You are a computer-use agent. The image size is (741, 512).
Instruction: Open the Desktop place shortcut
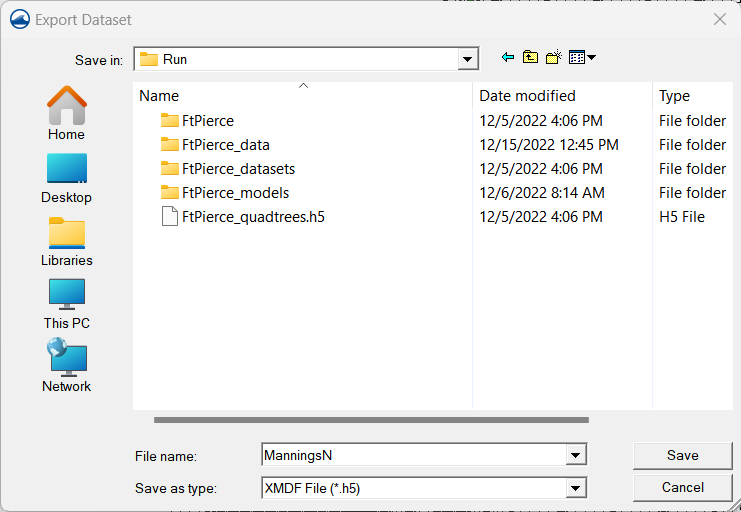click(x=67, y=178)
